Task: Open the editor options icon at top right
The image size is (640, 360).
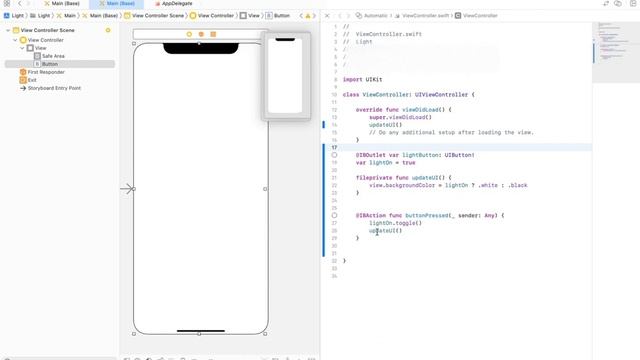Action: pyautogui.click(x=618, y=3)
